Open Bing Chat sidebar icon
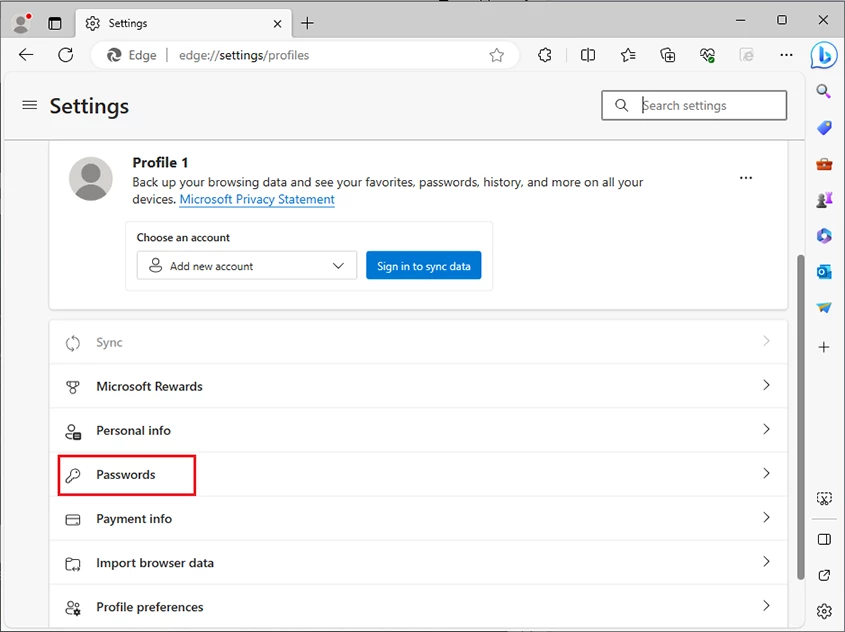845x632 pixels. (x=823, y=55)
